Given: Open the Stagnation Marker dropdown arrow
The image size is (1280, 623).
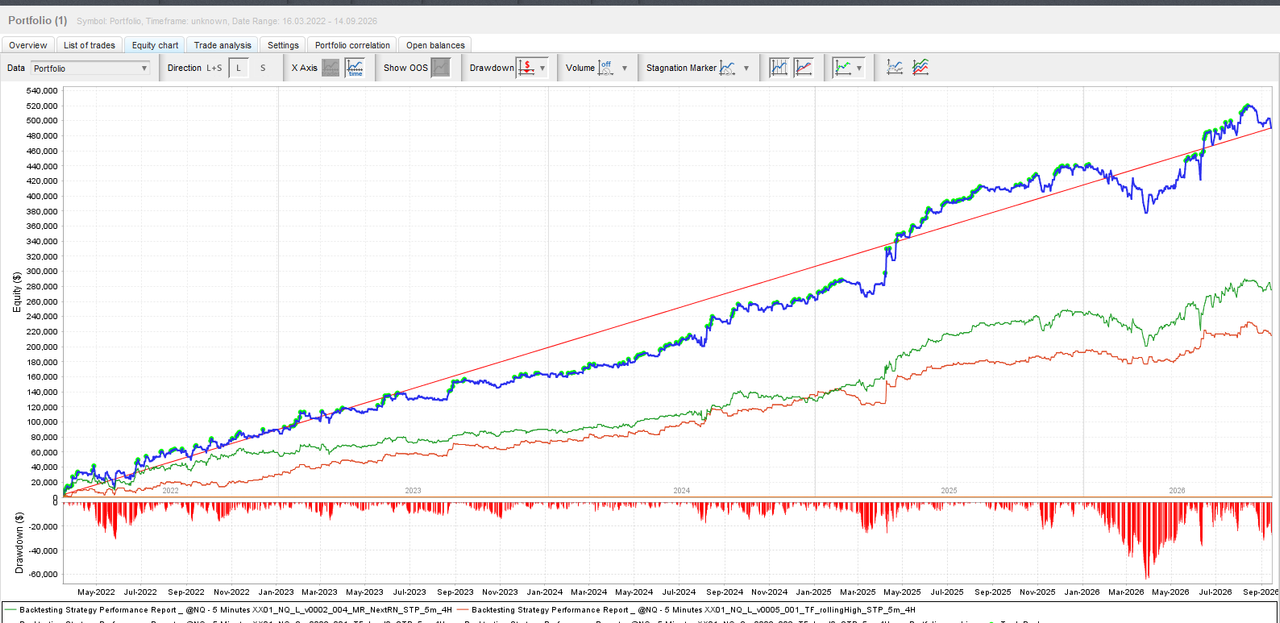Looking at the screenshot, I should click(x=746, y=68).
